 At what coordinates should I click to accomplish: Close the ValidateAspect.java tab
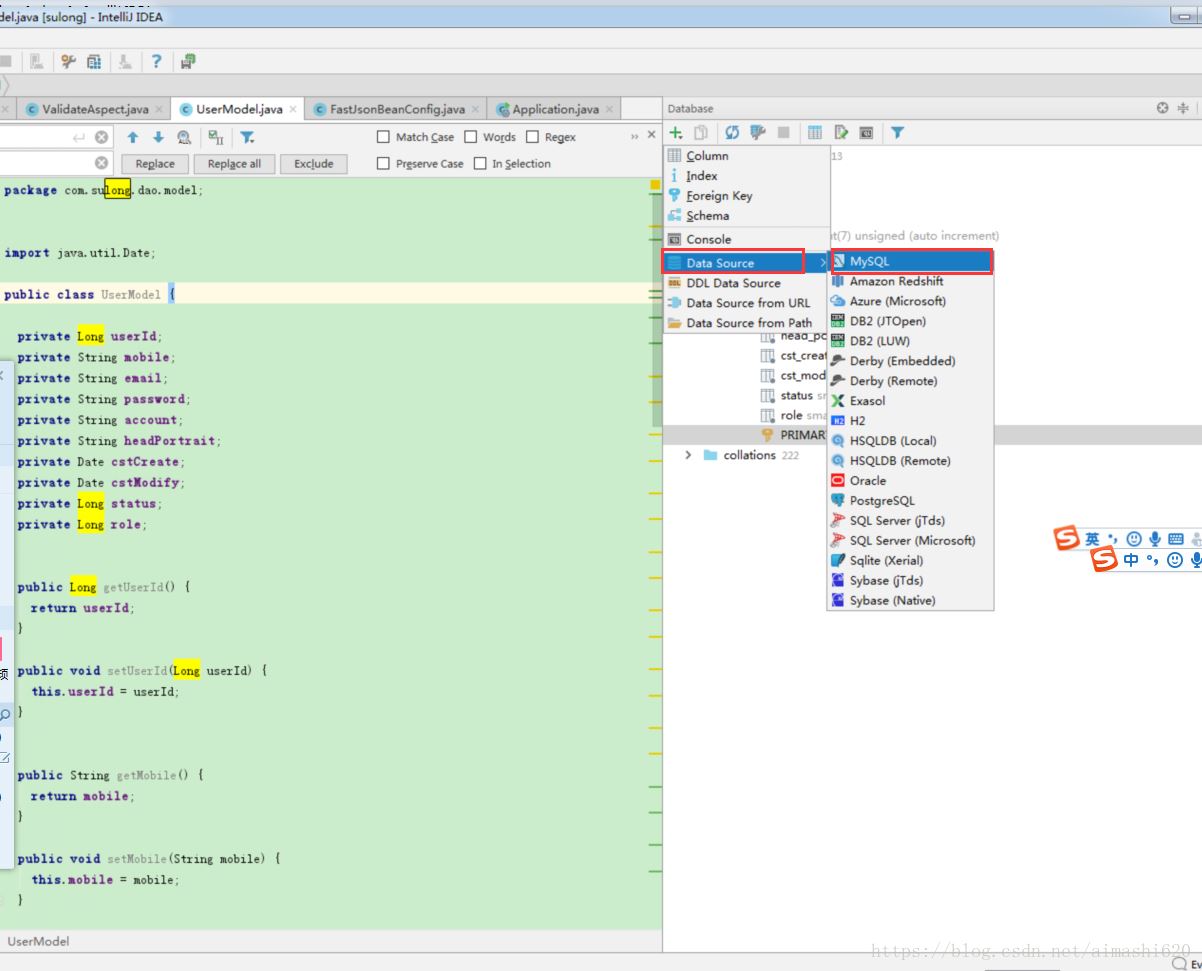click(159, 109)
